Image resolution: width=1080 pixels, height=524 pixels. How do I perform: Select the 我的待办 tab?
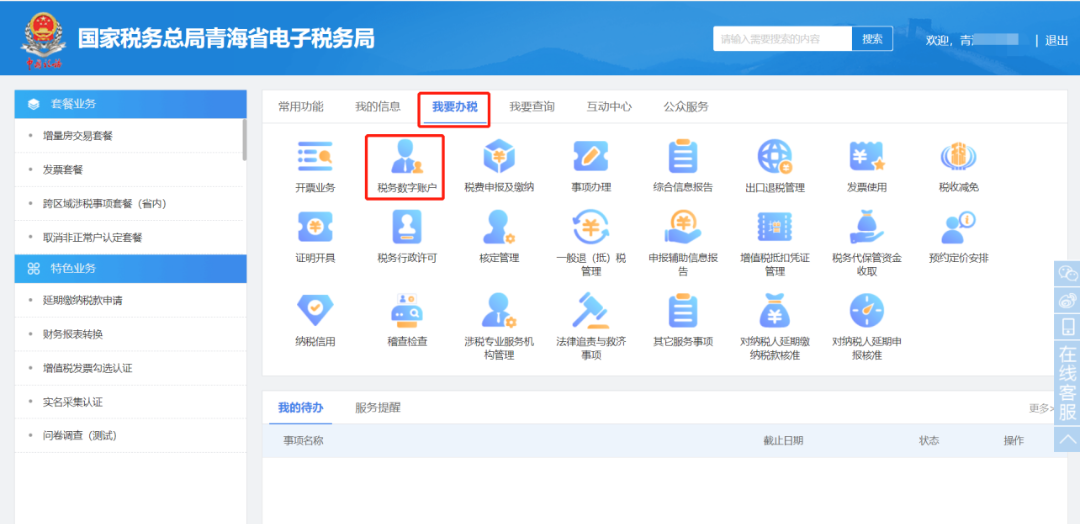(300, 407)
